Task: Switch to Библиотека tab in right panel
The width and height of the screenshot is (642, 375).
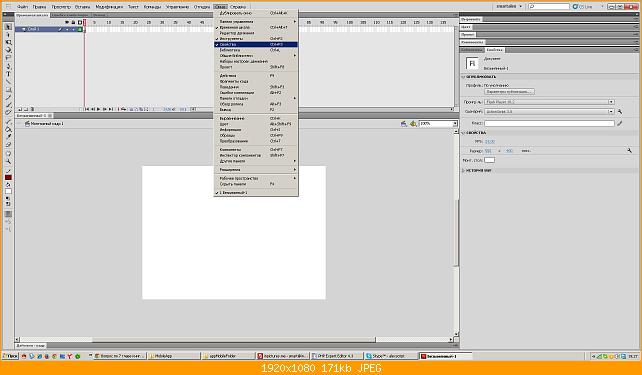Action: click(x=472, y=50)
